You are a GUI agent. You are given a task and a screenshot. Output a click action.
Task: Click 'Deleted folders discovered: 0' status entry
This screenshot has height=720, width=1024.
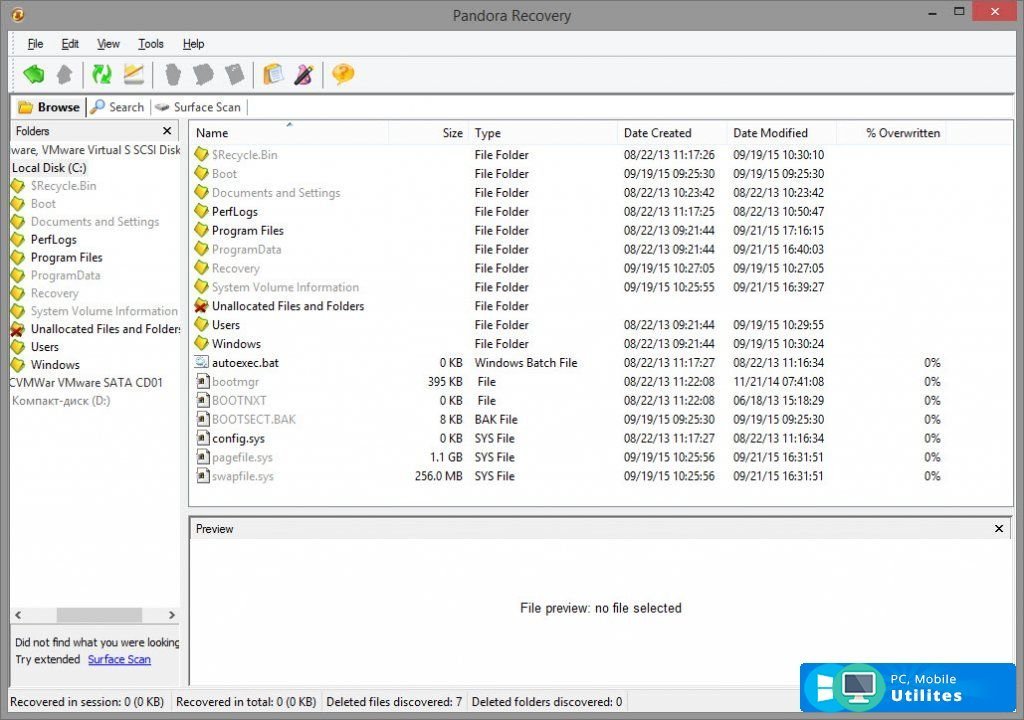point(547,702)
